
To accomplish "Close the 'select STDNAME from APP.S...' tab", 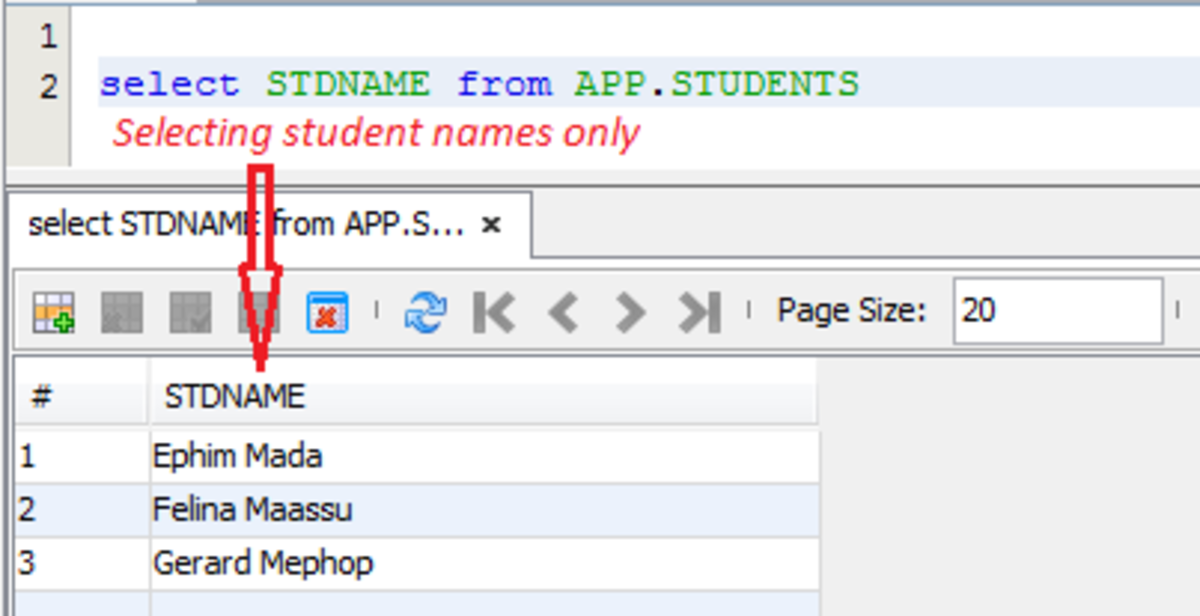I will click(491, 226).
